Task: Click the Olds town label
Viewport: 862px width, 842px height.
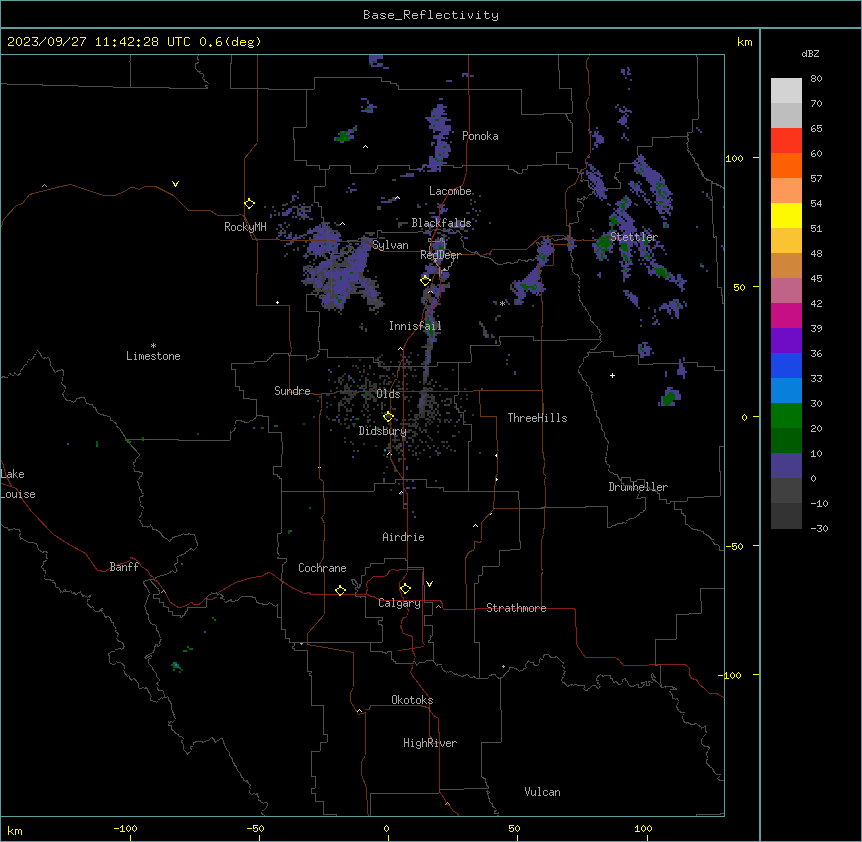Action: (388, 394)
